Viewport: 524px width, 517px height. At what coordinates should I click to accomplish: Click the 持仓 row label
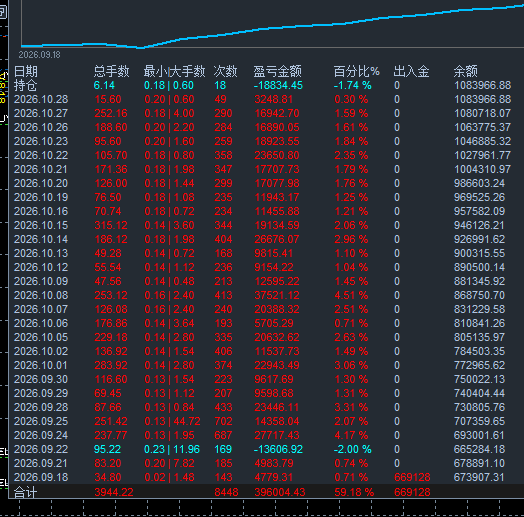pyautogui.click(x=25, y=86)
